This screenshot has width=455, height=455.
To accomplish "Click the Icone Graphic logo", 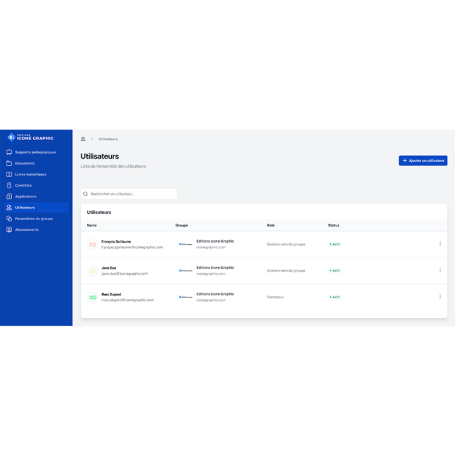I will (x=30, y=137).
